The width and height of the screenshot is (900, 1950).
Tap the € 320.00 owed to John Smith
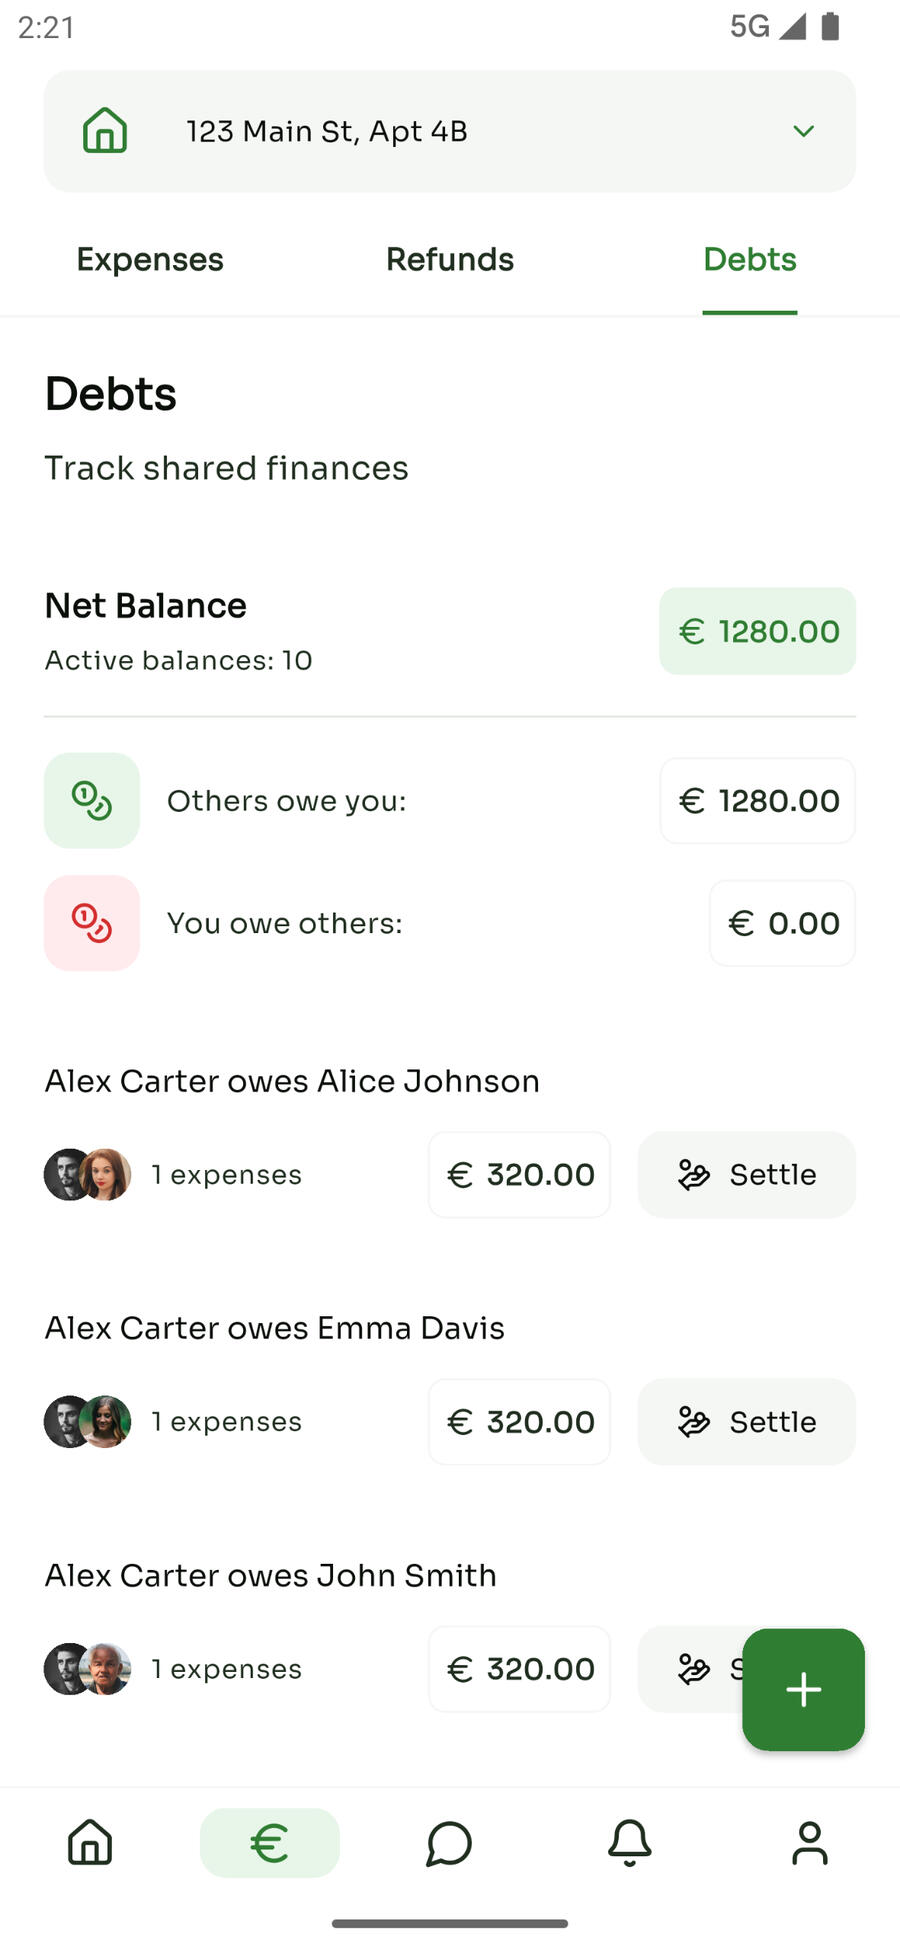click(x=520, y=1669)
